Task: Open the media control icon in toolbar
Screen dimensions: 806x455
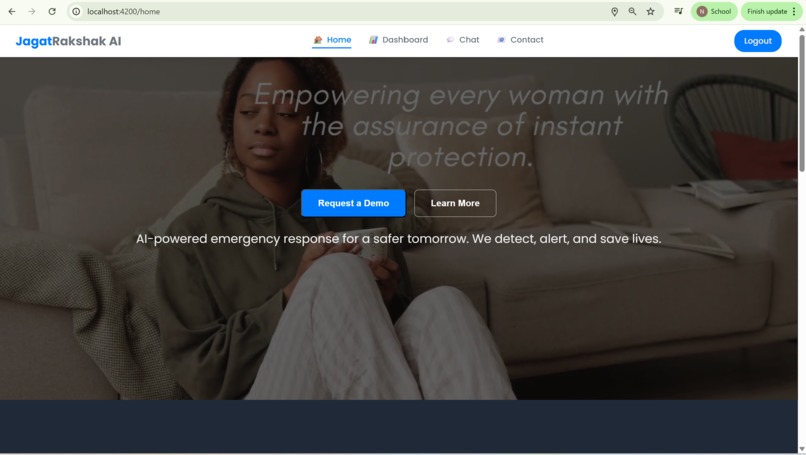Action: click(679, 11)
